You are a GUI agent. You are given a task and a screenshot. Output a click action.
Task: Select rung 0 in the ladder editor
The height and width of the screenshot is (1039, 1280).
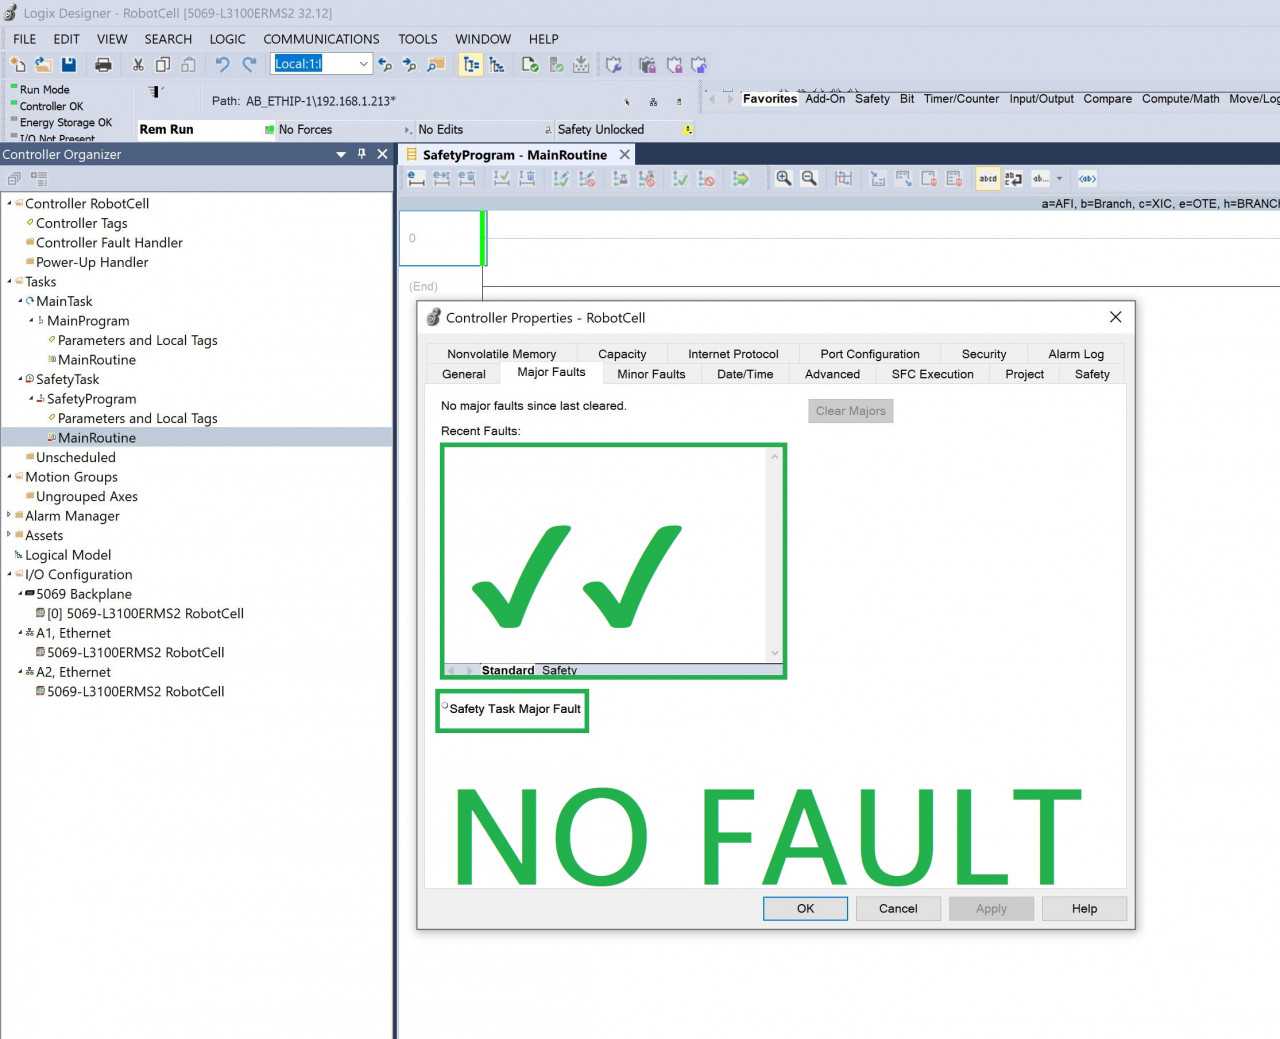[x=440, y=238]
